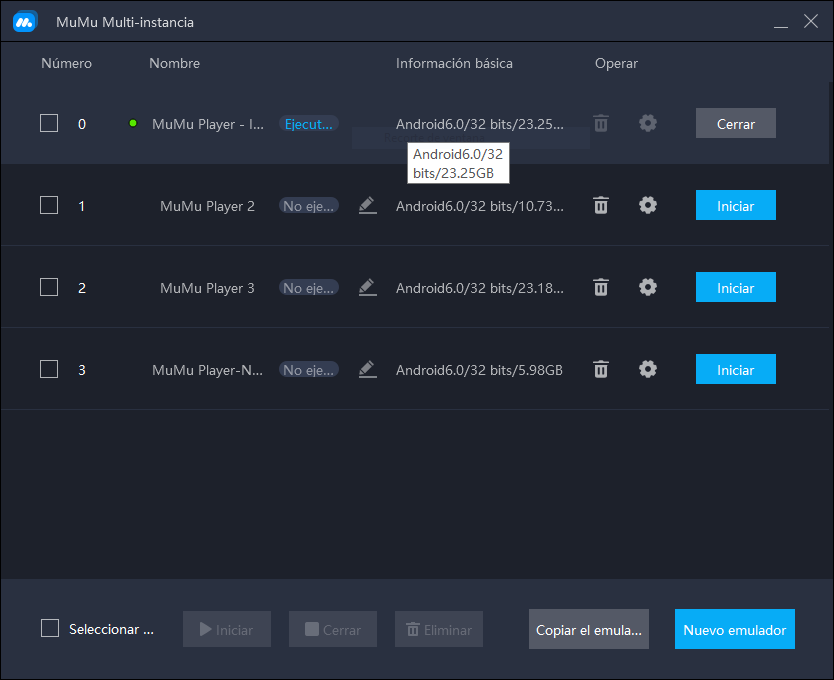Open the gear settings for MuMu Player 2
This screenshot has height=680, width=834.
click(648, 205)
